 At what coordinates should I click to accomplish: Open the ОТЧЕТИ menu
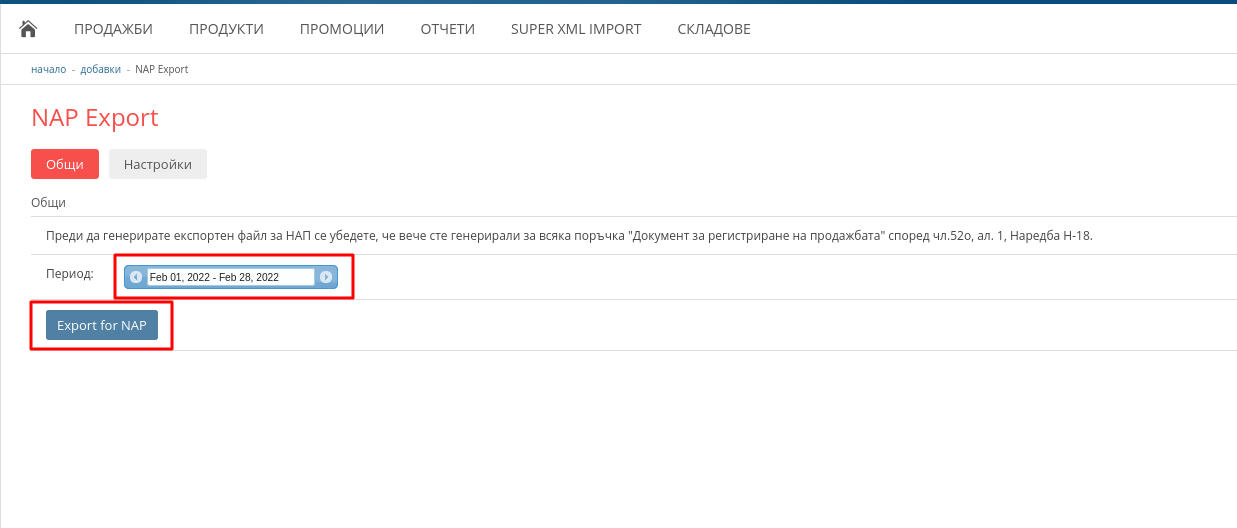pos(447,29)
